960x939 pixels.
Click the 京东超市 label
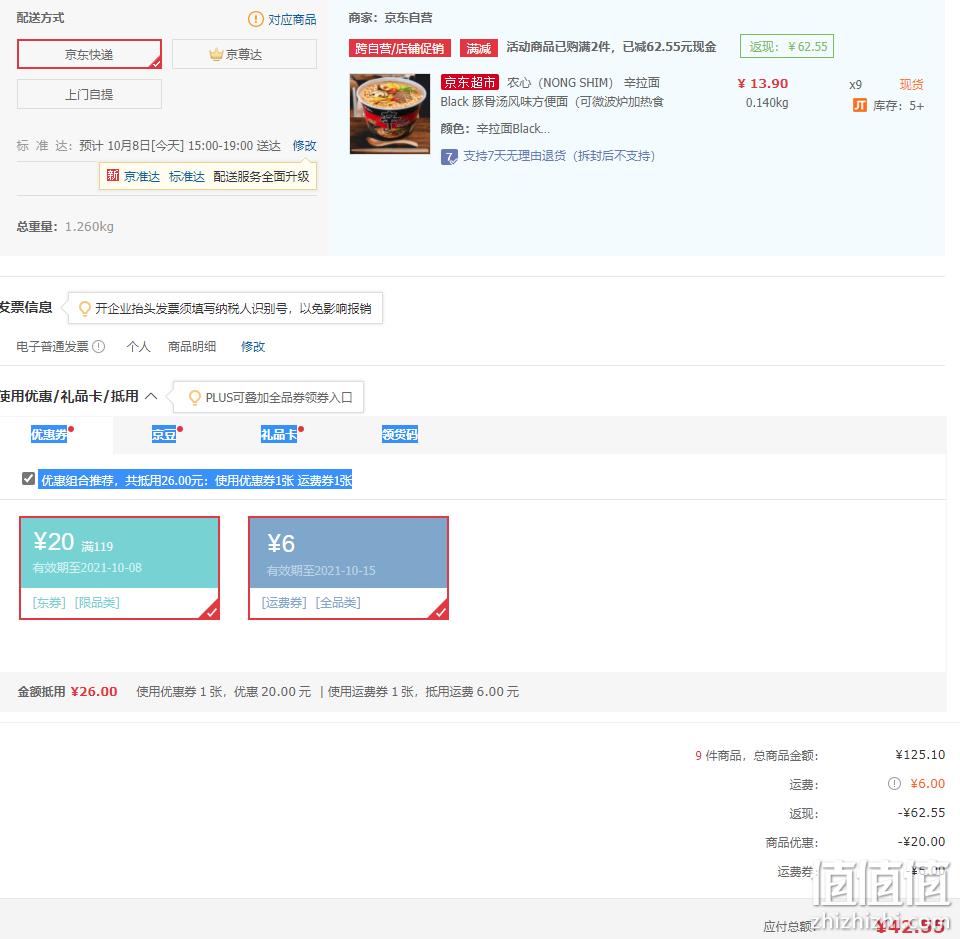[470, 82]
